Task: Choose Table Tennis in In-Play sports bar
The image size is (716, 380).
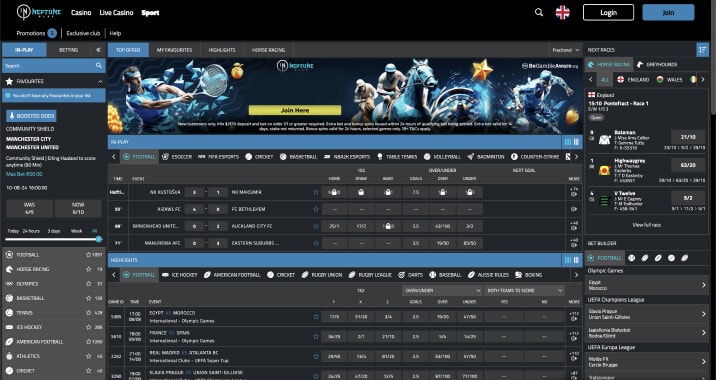Action: coord(397,157)
